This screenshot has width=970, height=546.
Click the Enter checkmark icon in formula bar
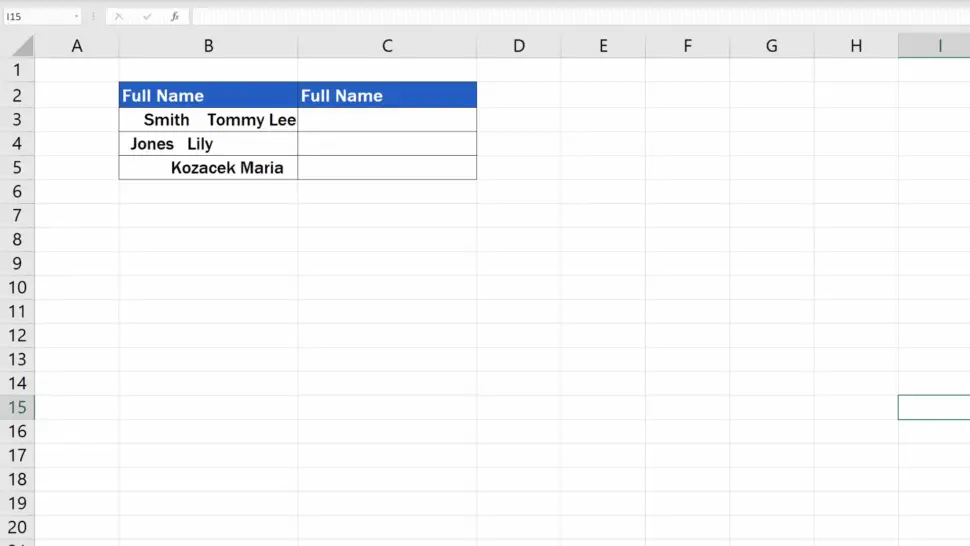click(x=147, y=17)
